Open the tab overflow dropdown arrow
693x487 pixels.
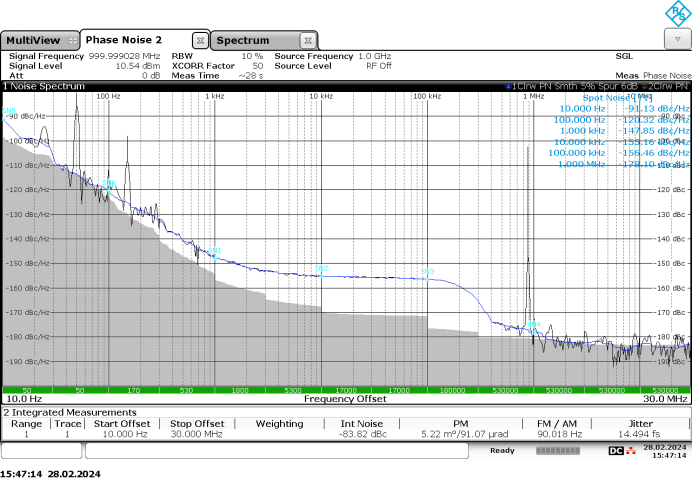tap(679, 38)
